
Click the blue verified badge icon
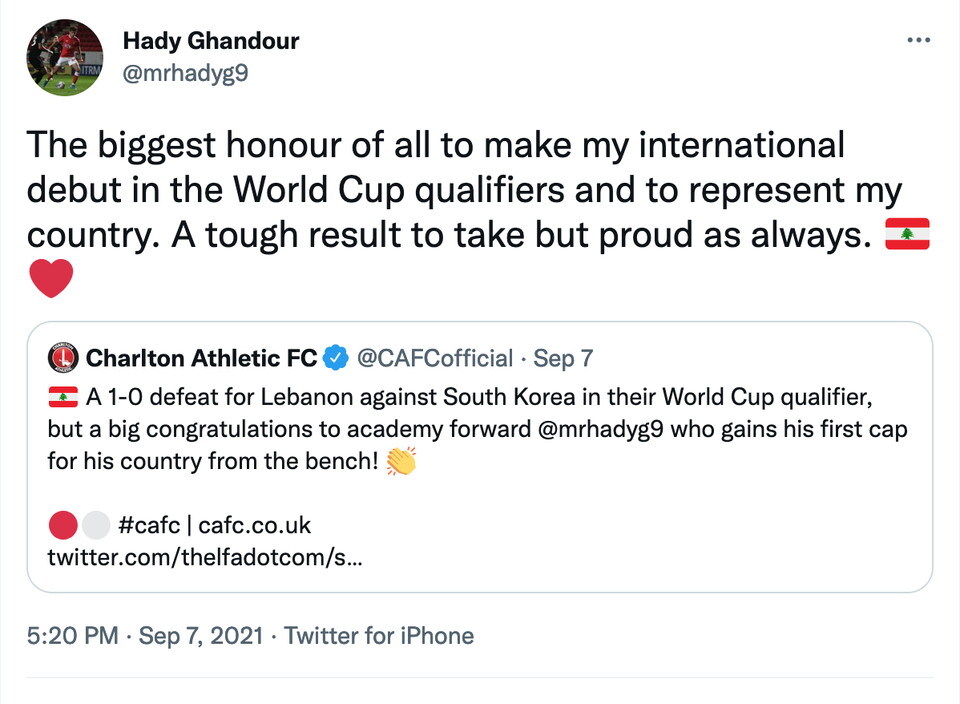point(337,357)
